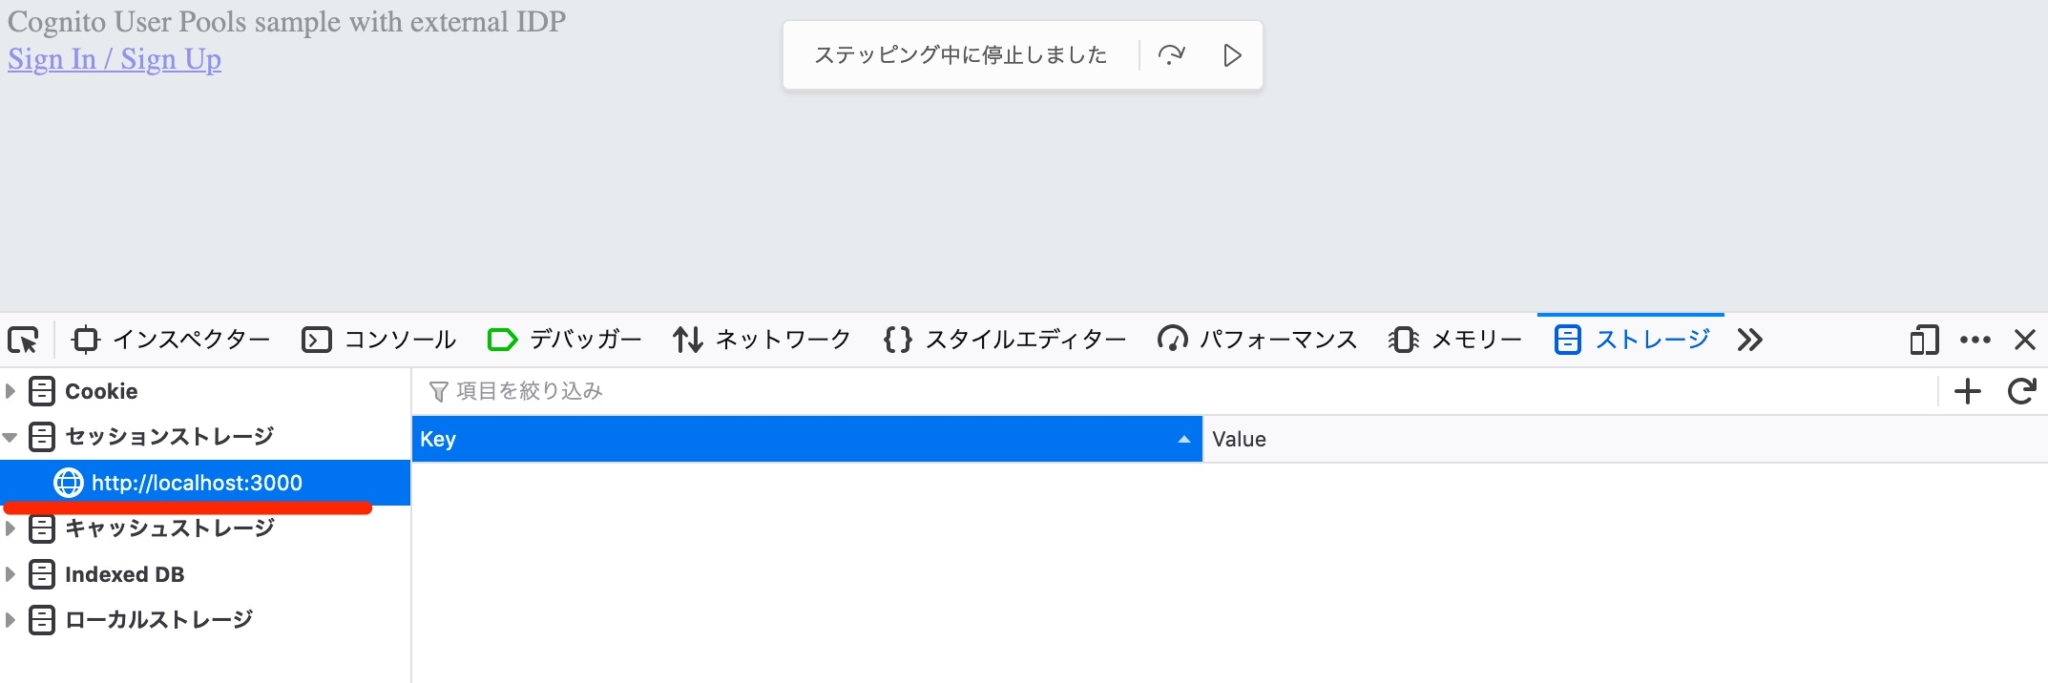
Task: Expand the Indexed DB section
Action: coord(10,574)
